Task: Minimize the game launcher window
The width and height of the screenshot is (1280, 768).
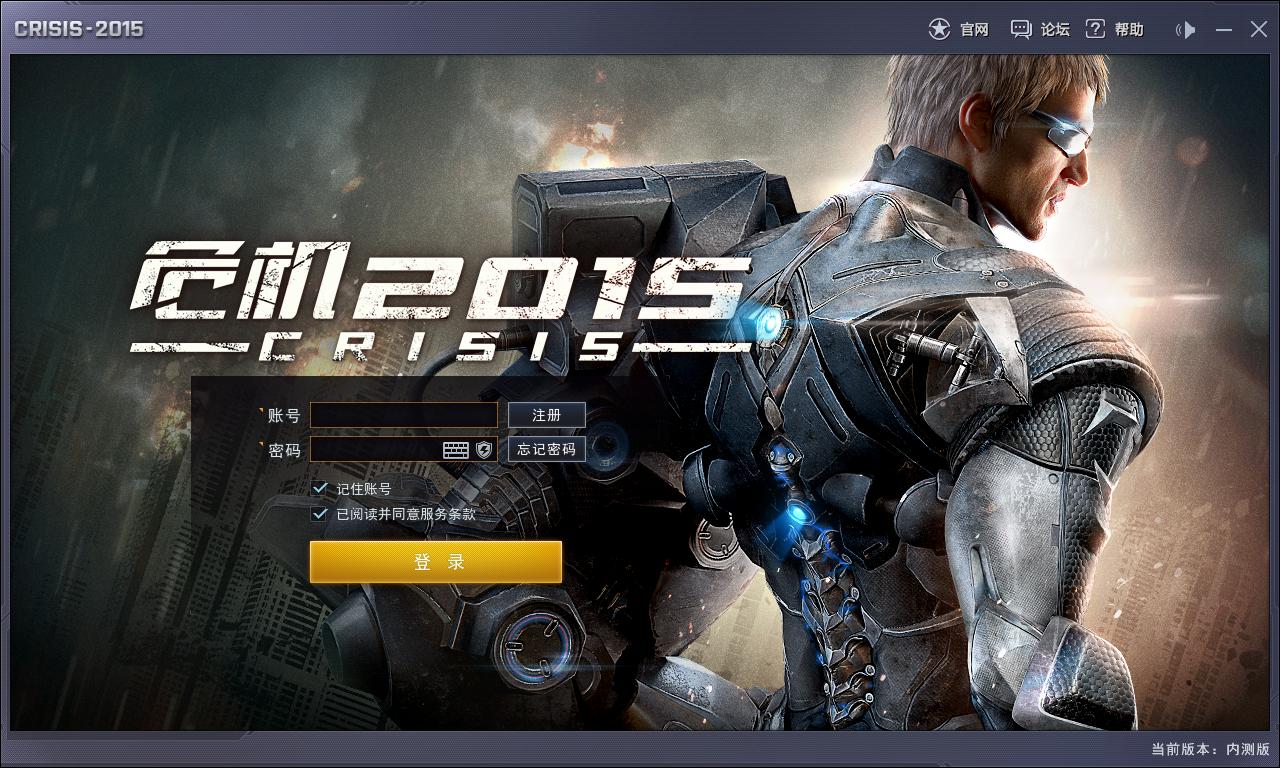Action: click(1224, 30)
